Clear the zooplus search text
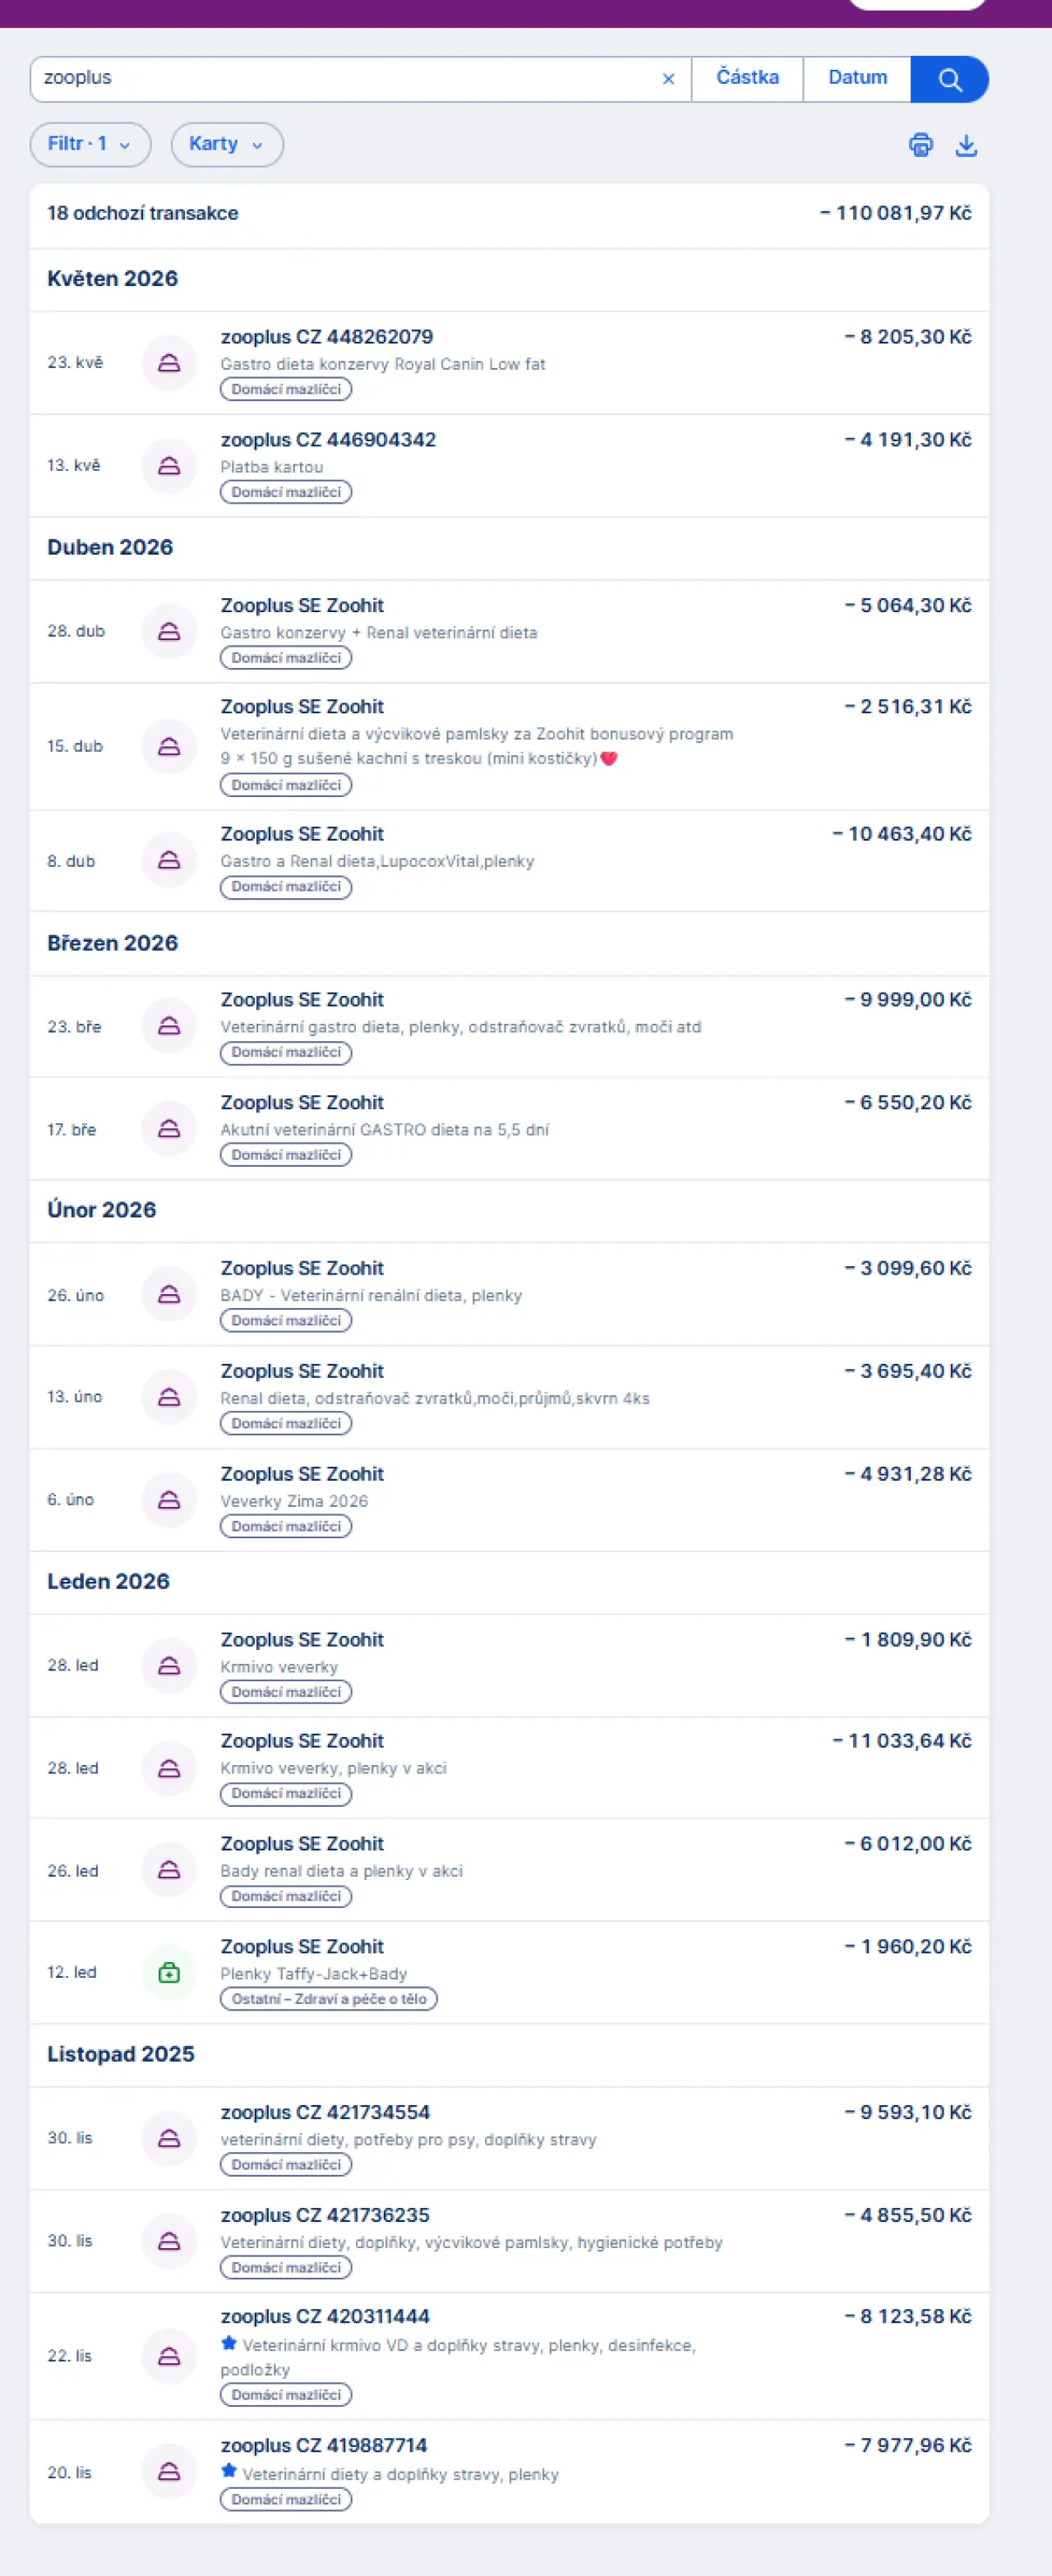 click(668, 79)
